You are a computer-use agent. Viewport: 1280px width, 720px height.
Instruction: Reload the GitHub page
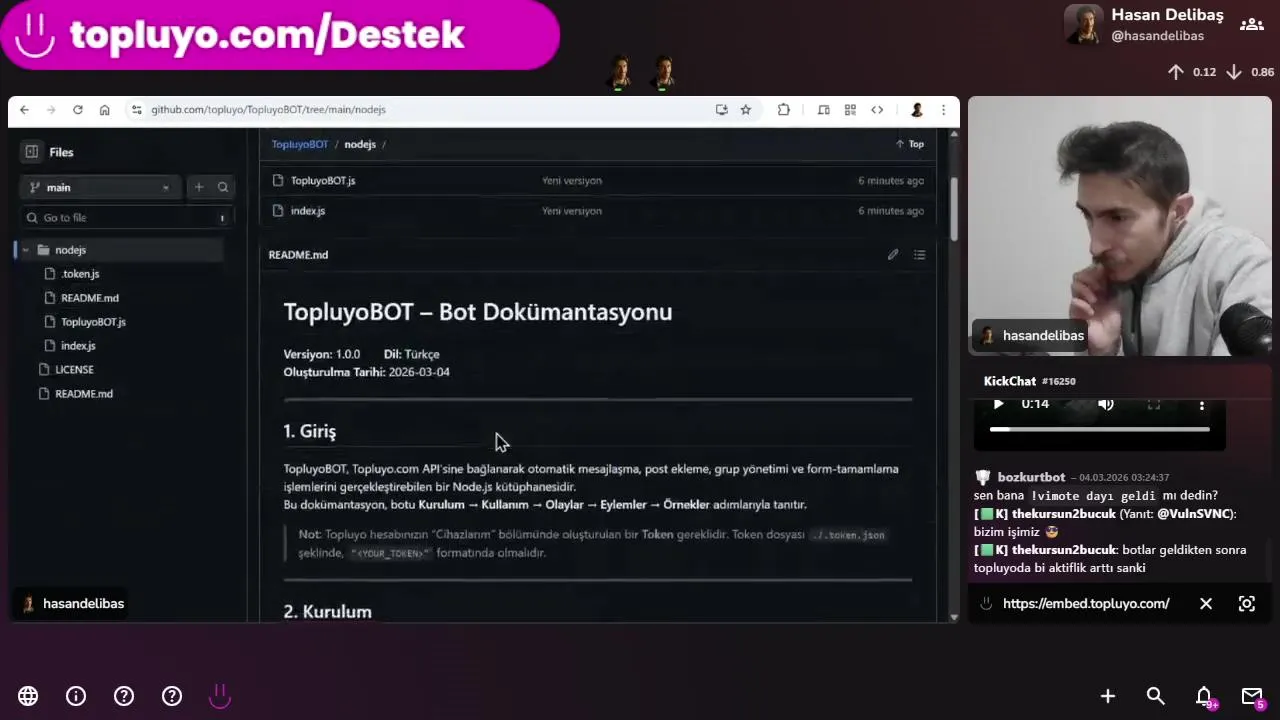[78, 110]
